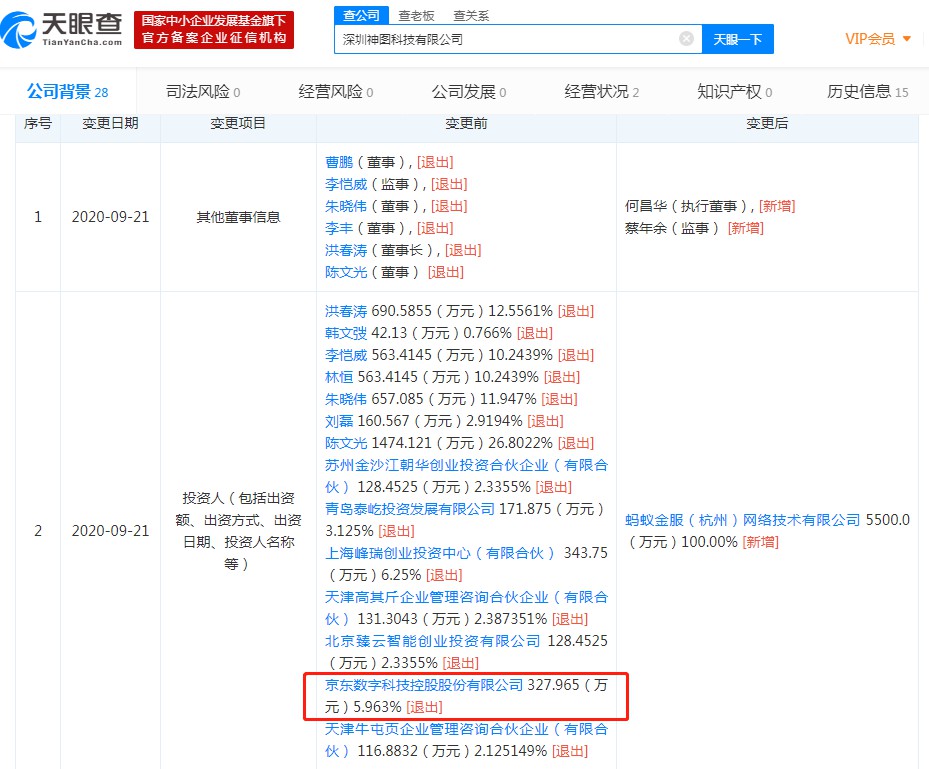The width and height of the screenshot is (929, 769).
Task: Select 何昌华（执行董事）new entry text
Action: click(x=689, y=206)
